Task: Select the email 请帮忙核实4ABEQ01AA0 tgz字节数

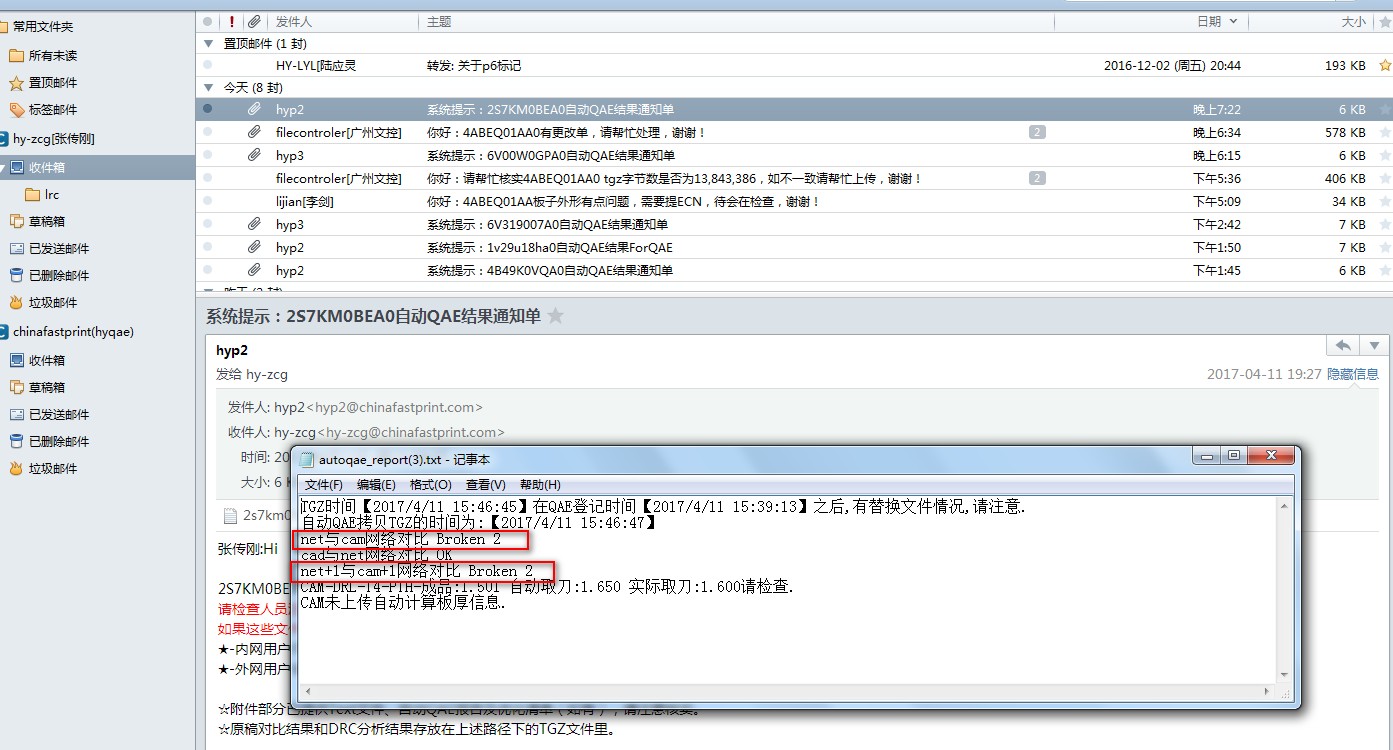Action: point(794,178)
